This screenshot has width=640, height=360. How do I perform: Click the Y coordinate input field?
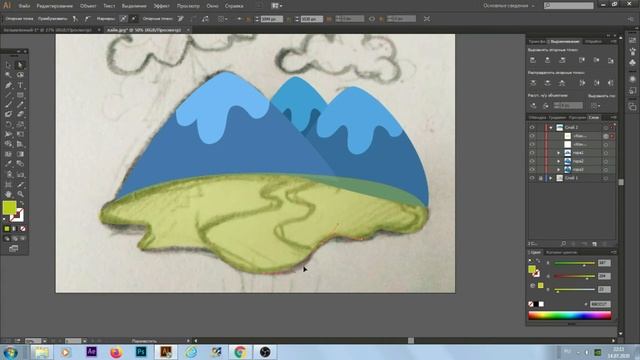point(312,19)
